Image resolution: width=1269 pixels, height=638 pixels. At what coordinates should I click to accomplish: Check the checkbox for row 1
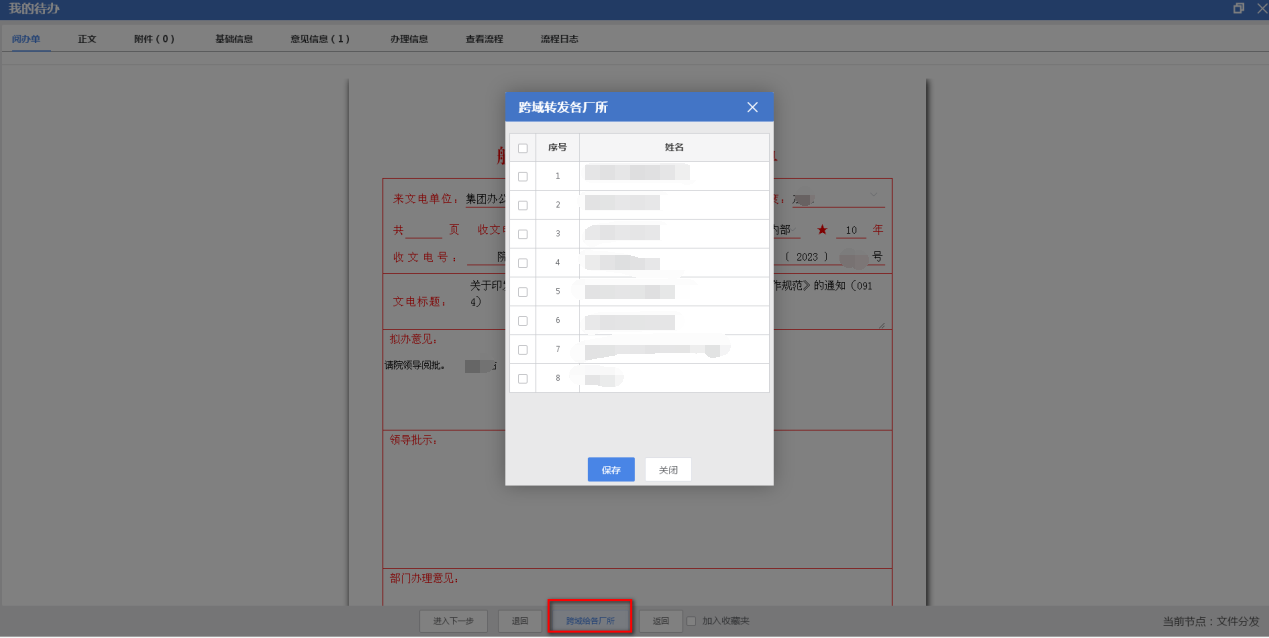522,176
